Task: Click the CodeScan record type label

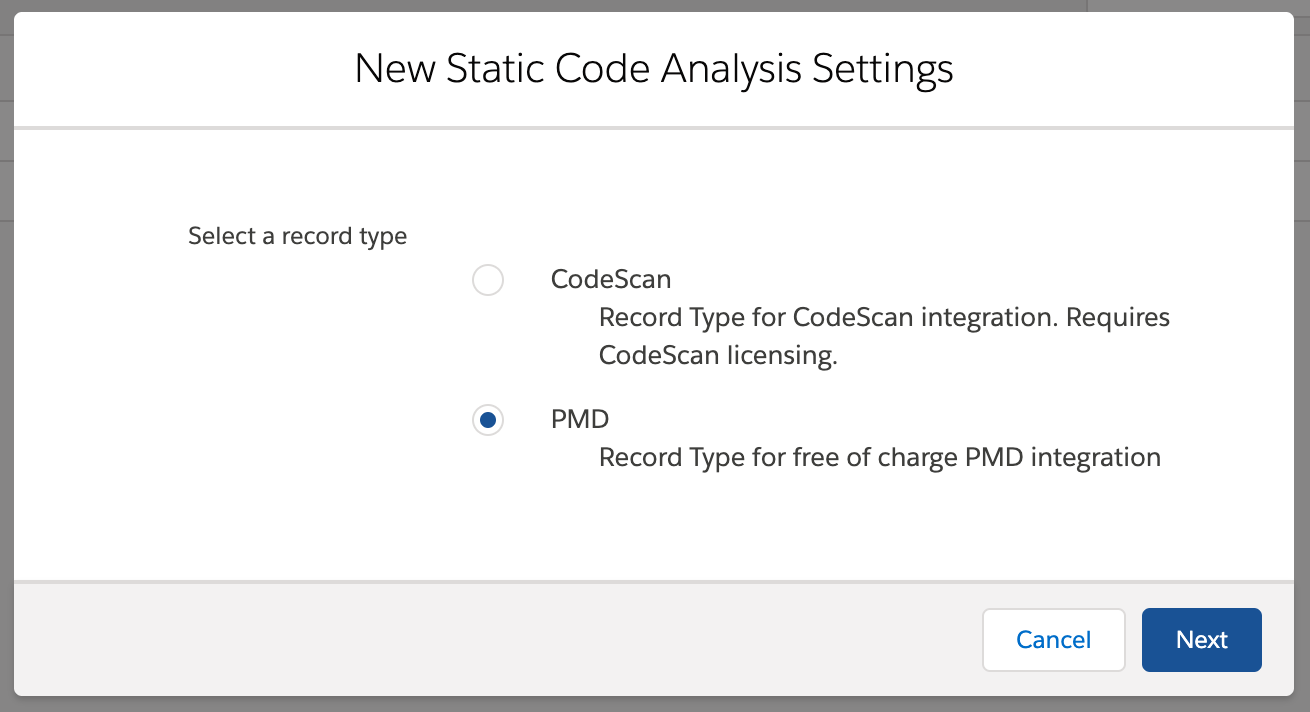Action: click(x=610, y=279)
